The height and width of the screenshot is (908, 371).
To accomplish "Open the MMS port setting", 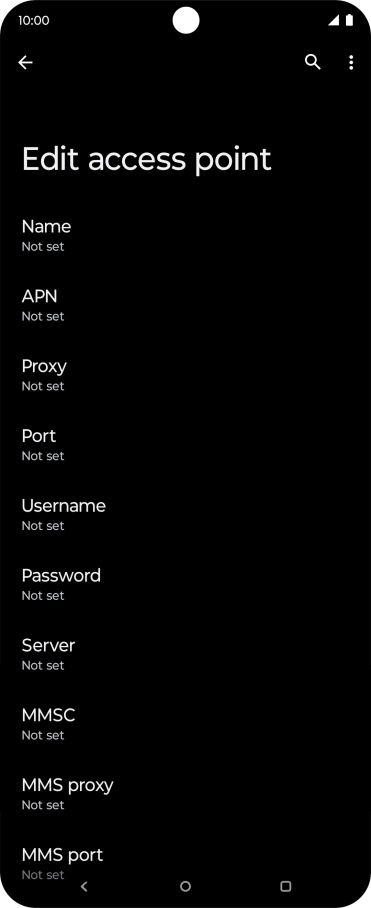I will pos(185,863).
